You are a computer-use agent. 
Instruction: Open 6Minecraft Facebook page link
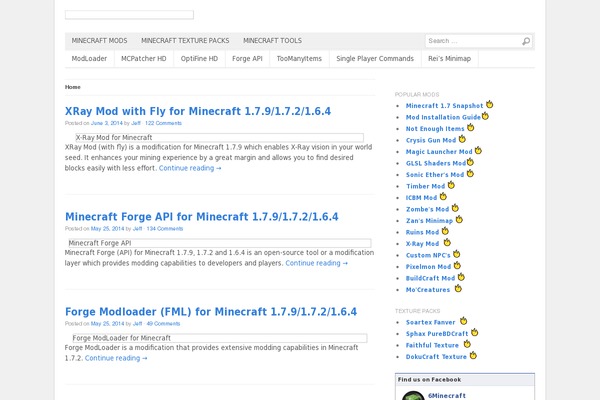click(447, 395)
